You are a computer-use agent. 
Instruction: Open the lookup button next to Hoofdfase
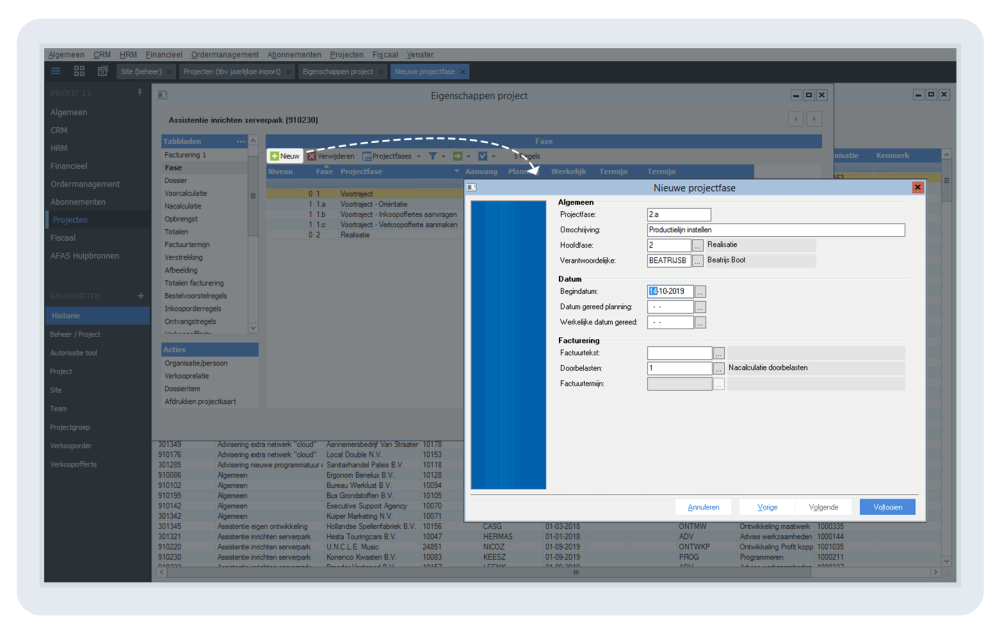pyautogui.click(x=698, y=245)
